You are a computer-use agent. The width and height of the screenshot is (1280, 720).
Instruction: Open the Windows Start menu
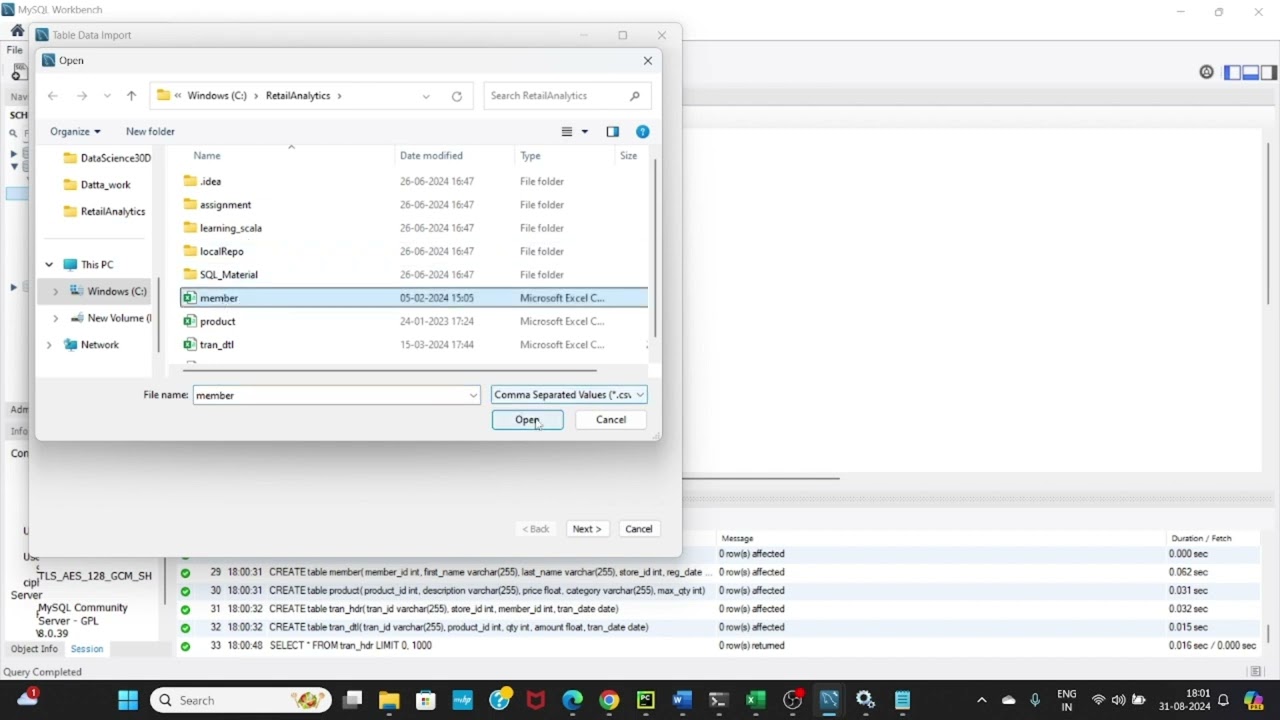(128, 700)
